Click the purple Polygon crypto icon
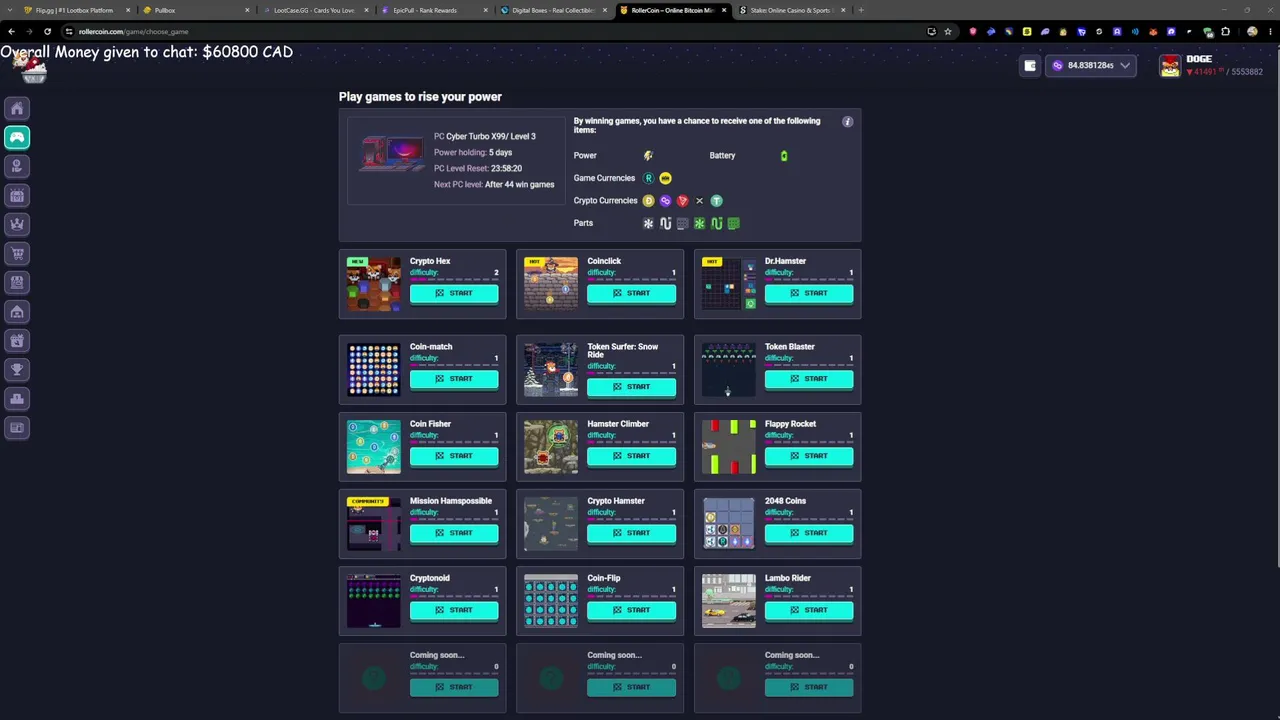This screenshot has width=1280, height=720. coord(665,201)
